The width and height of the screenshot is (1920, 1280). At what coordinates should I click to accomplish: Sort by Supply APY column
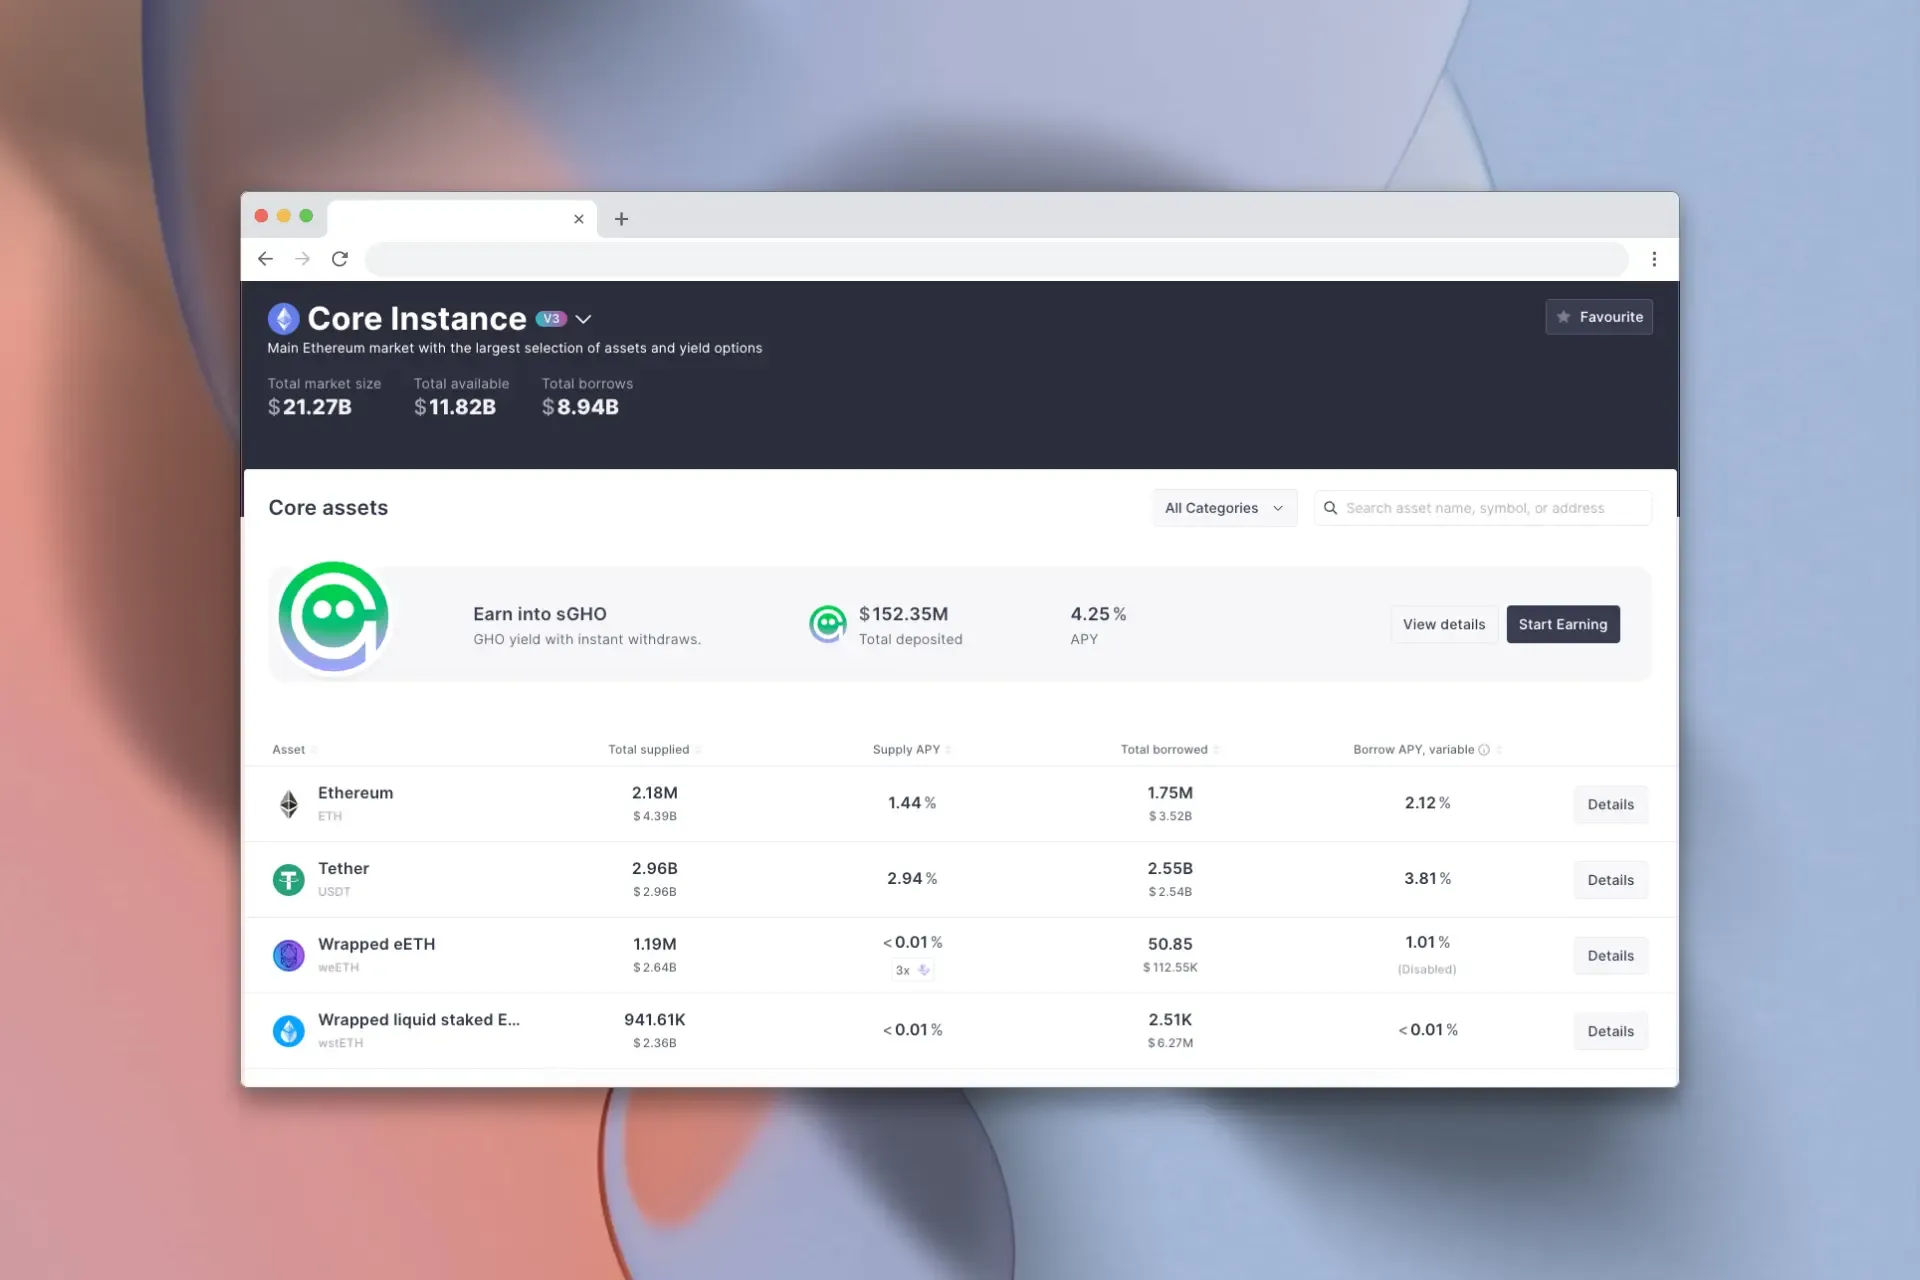[x=911, y=749]
